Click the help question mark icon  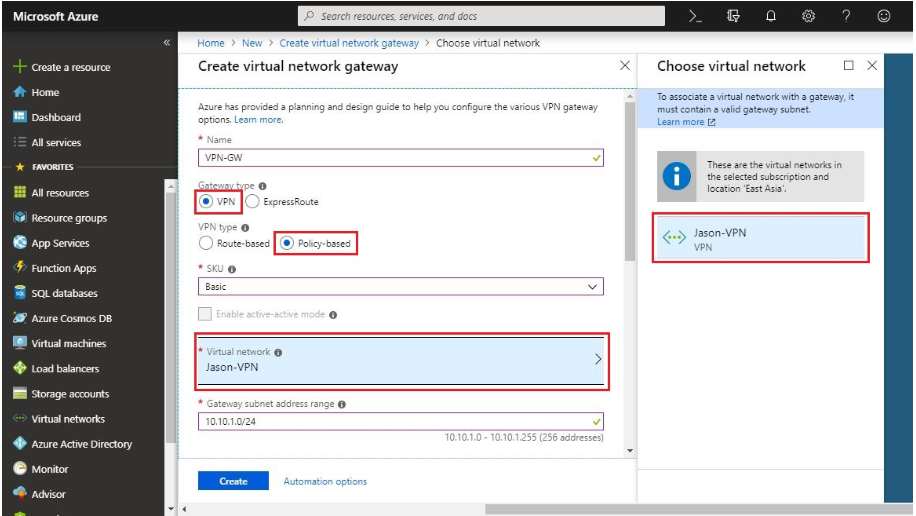coord(846,16)
